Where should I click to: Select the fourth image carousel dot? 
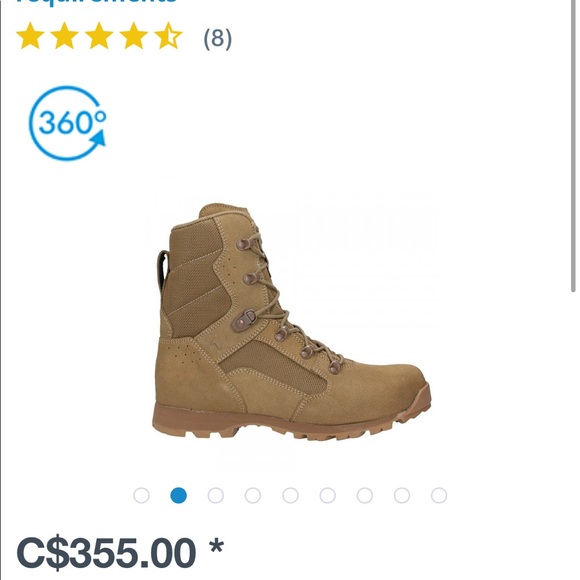point(253,495)
